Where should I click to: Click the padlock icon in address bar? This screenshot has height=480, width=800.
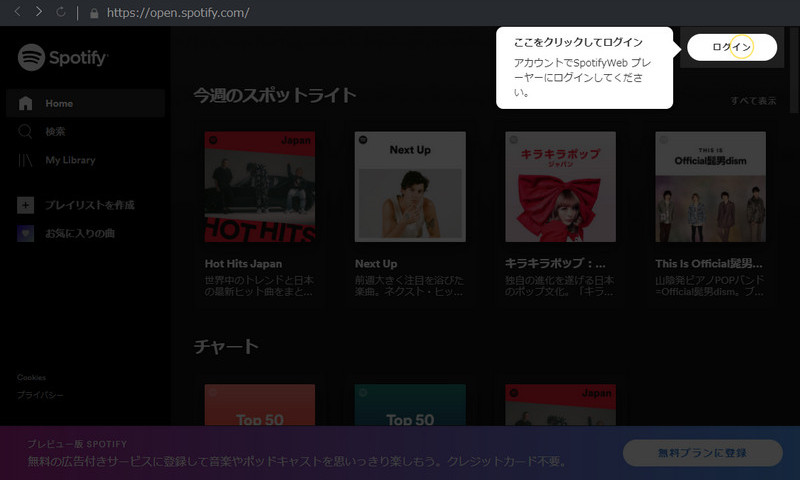point(94,13)
